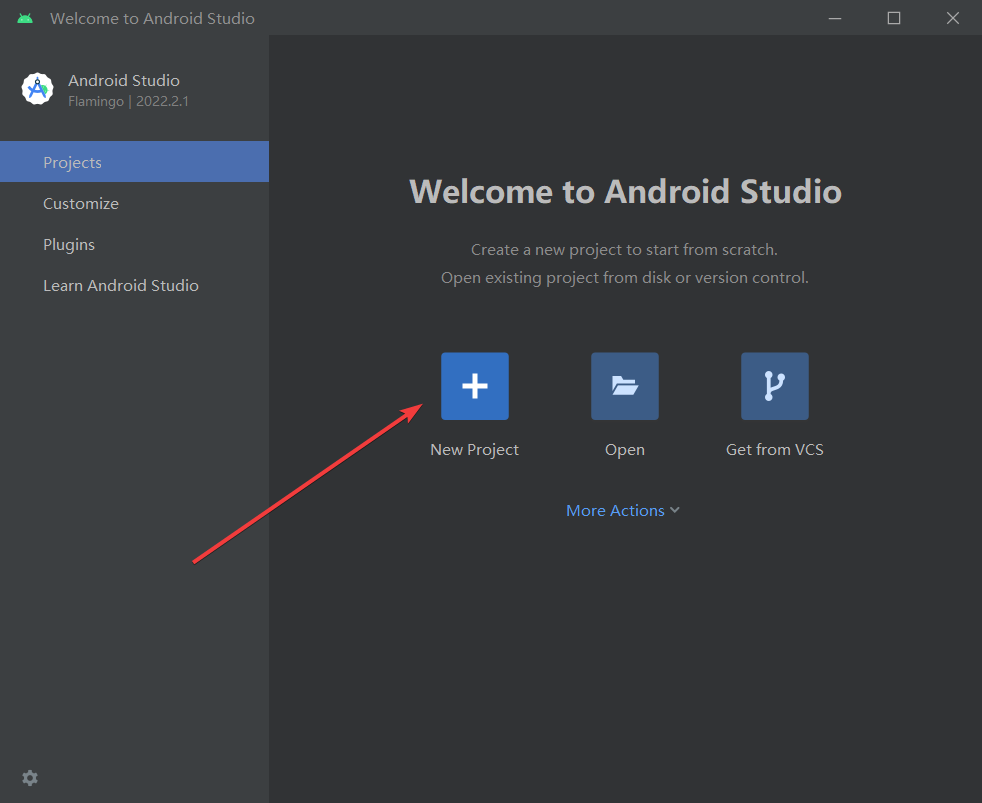The height and width of the screenshot is (803, 982).
Task: Switch to the Customize tab
Action: click(135, 203)
